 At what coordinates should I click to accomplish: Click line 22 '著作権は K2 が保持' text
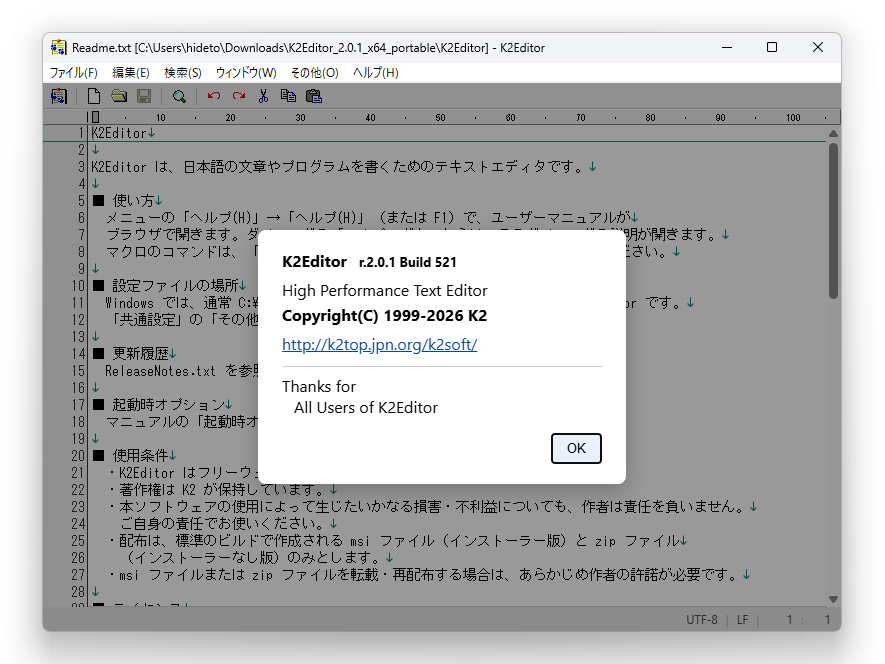point(221,490)
